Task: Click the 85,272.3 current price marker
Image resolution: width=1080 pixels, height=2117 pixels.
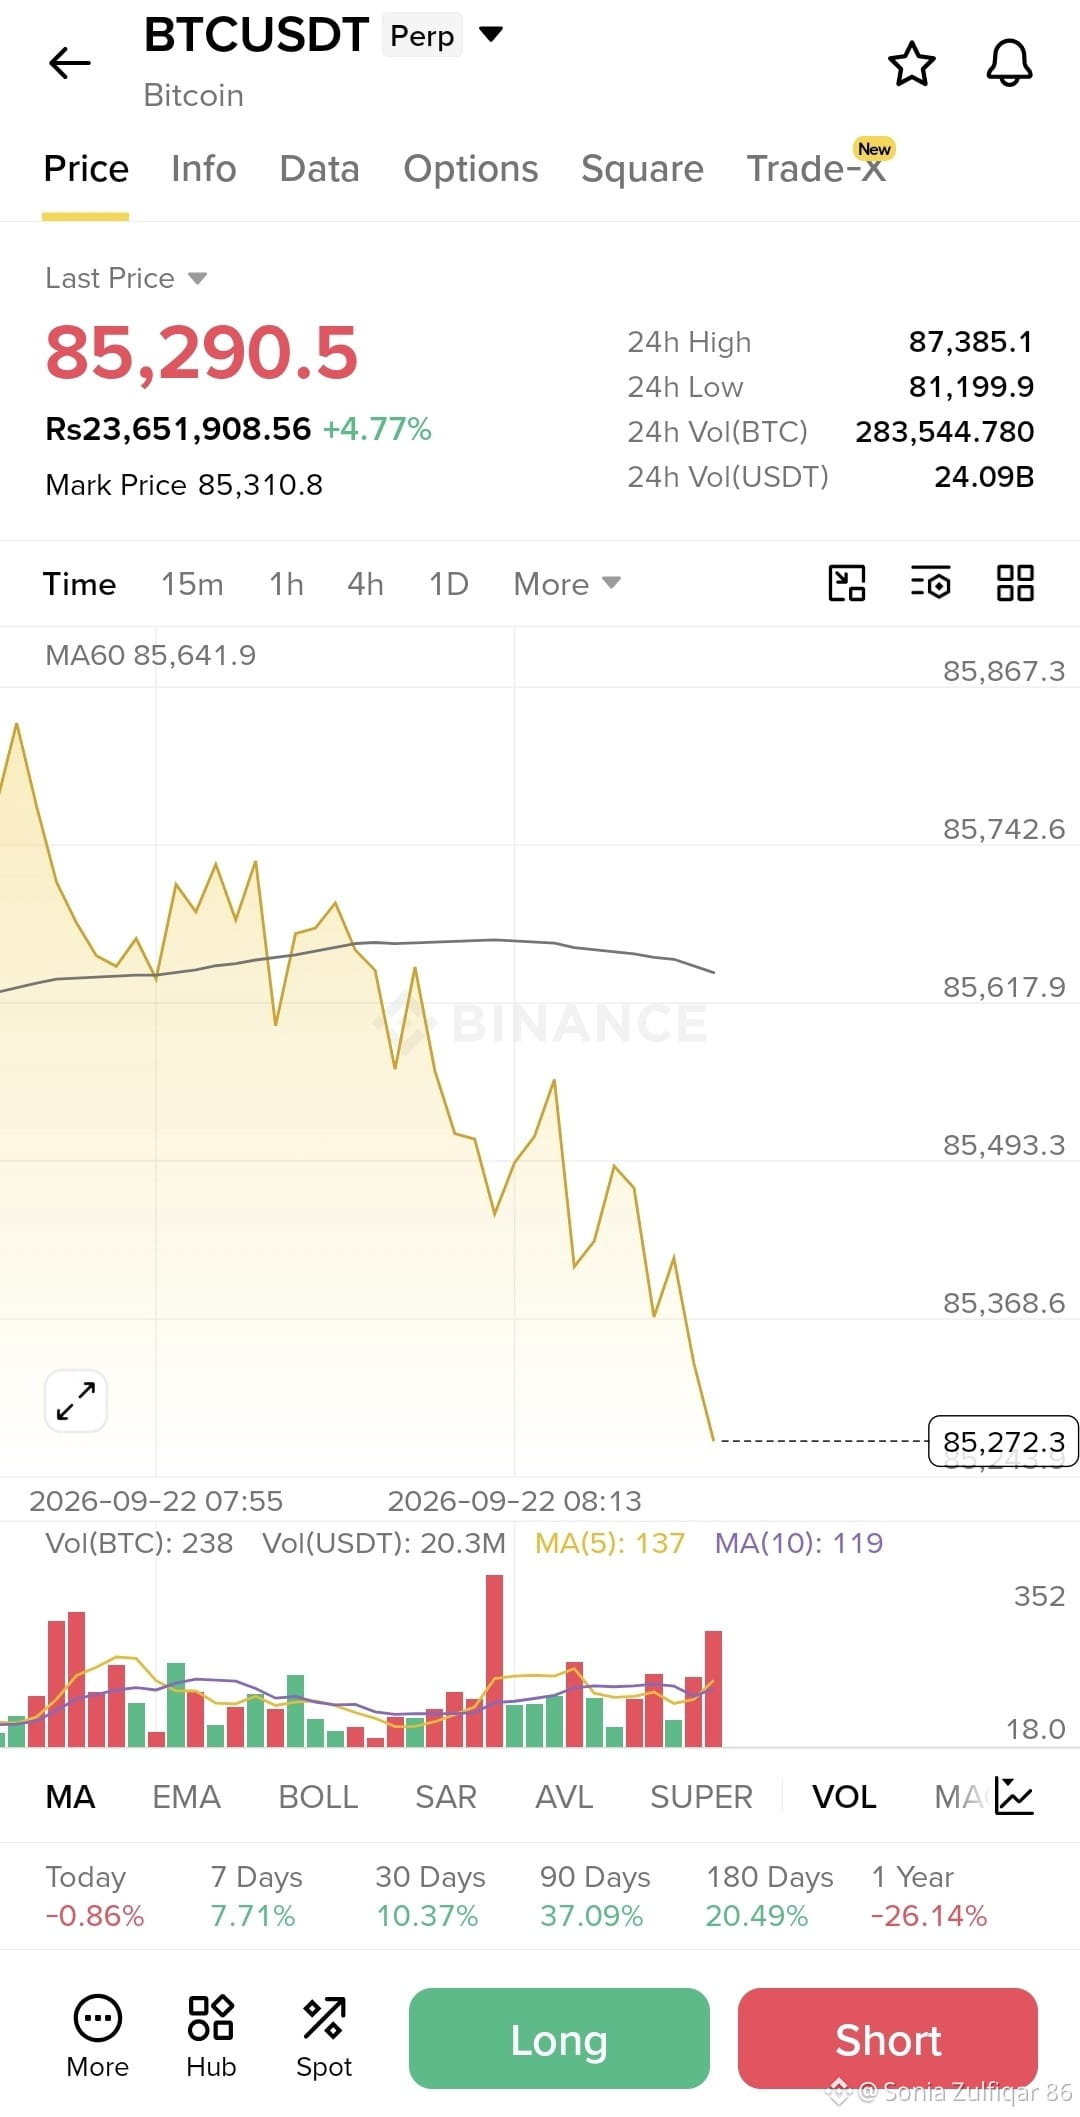Action: 1003,1441
